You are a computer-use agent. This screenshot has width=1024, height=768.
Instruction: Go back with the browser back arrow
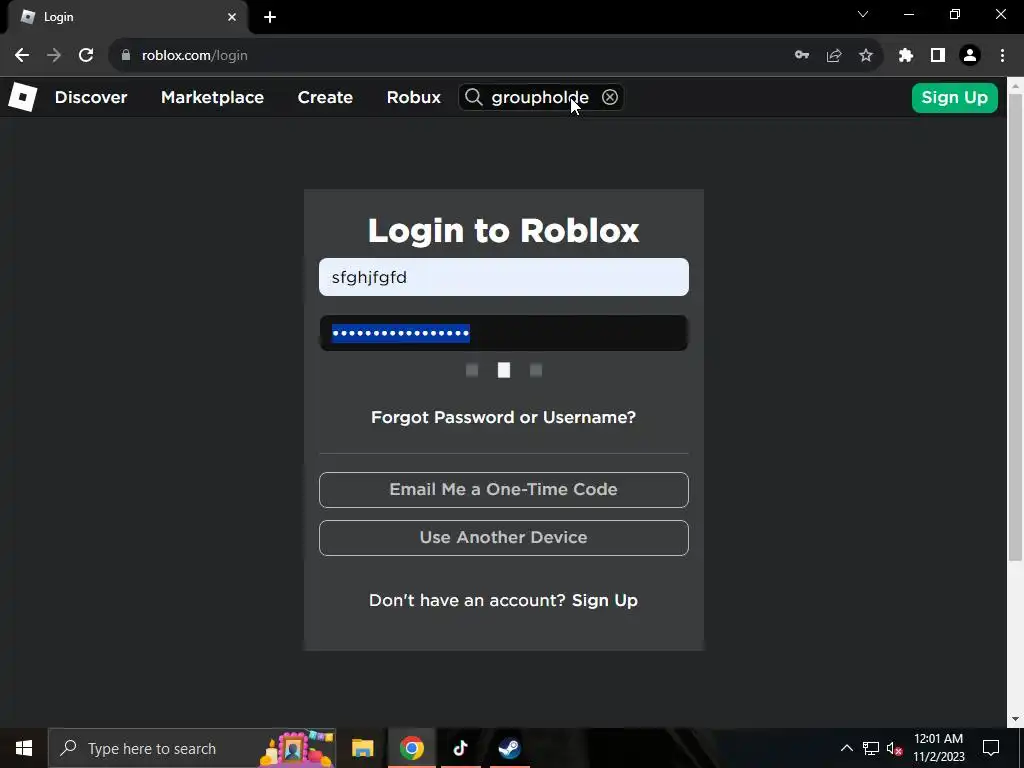(x=22, y=56)
